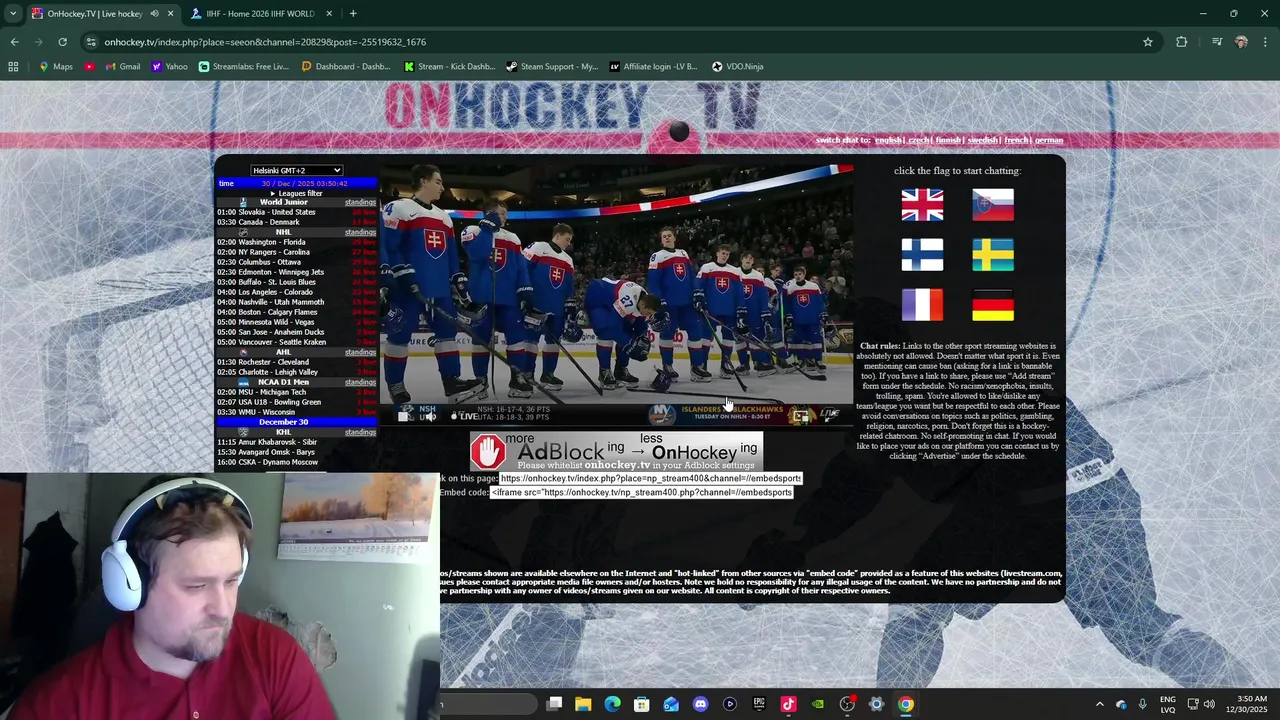Click the France flag to chat
Image resolution: width=1280 pixels, height=720 pixels.
click(x=922, y=305)
